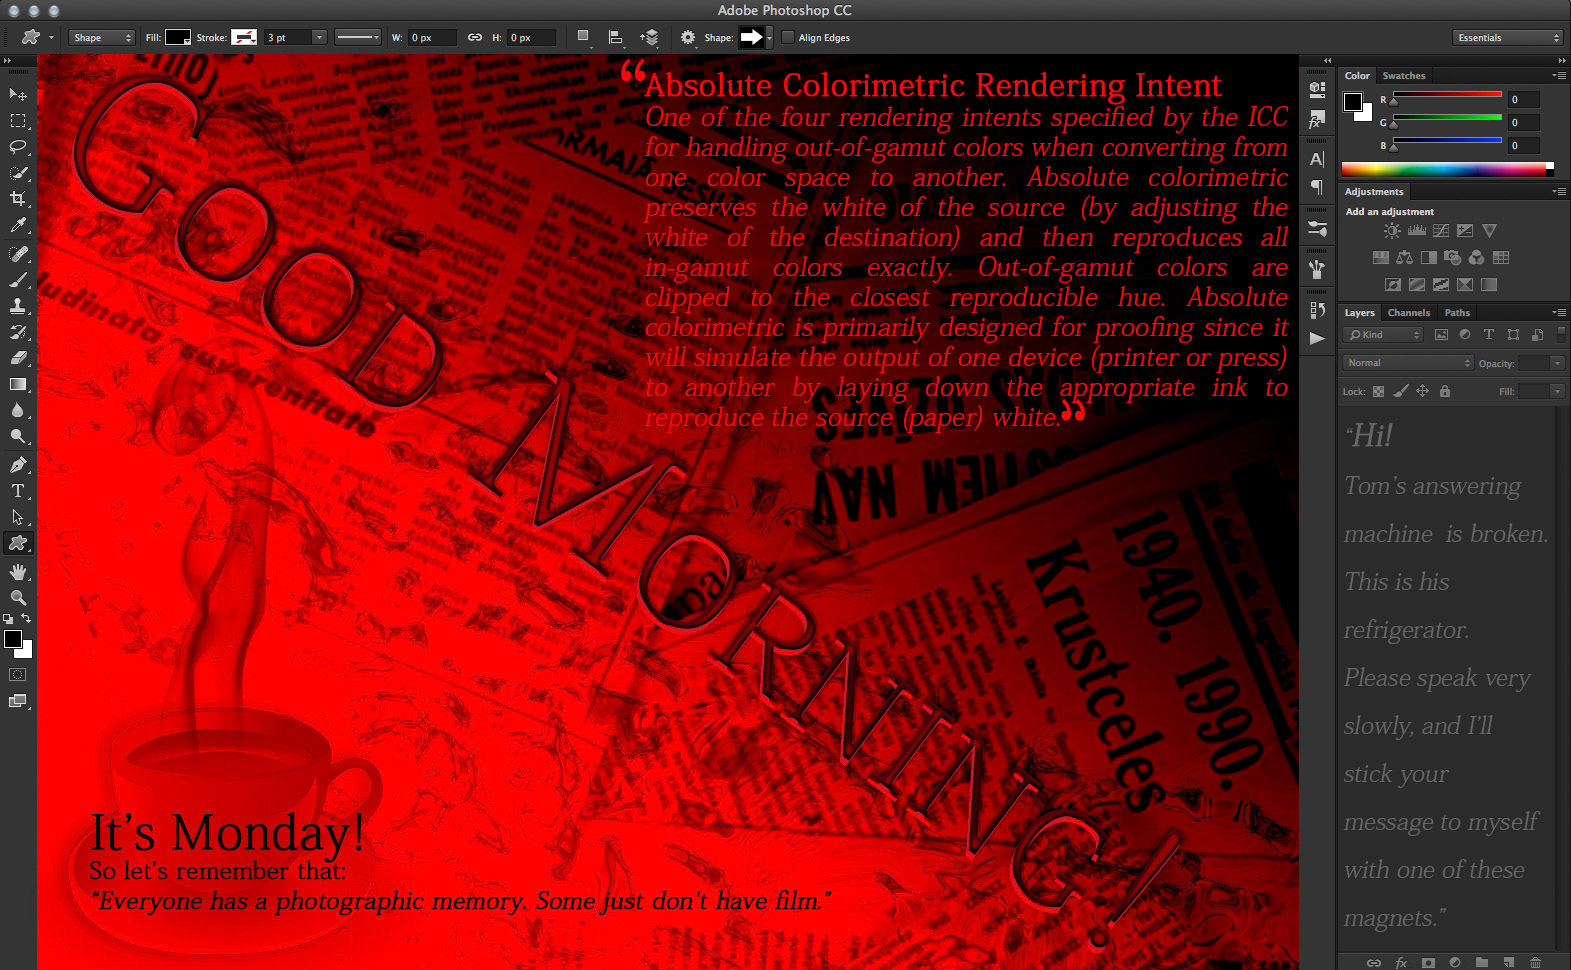Add a Photo Filter adjustment
Screen dimensions: 1571x970
1453,258
